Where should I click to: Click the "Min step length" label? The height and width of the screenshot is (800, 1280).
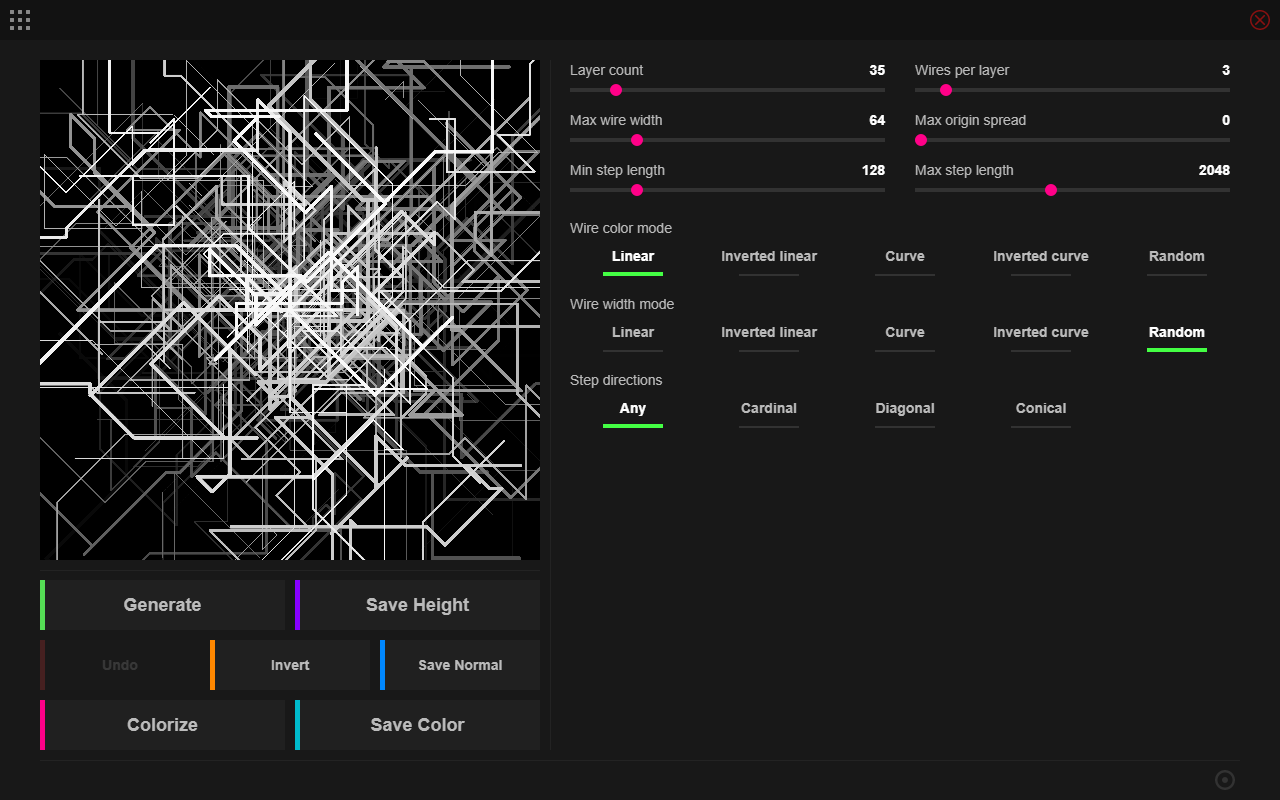tap(617, 170)
